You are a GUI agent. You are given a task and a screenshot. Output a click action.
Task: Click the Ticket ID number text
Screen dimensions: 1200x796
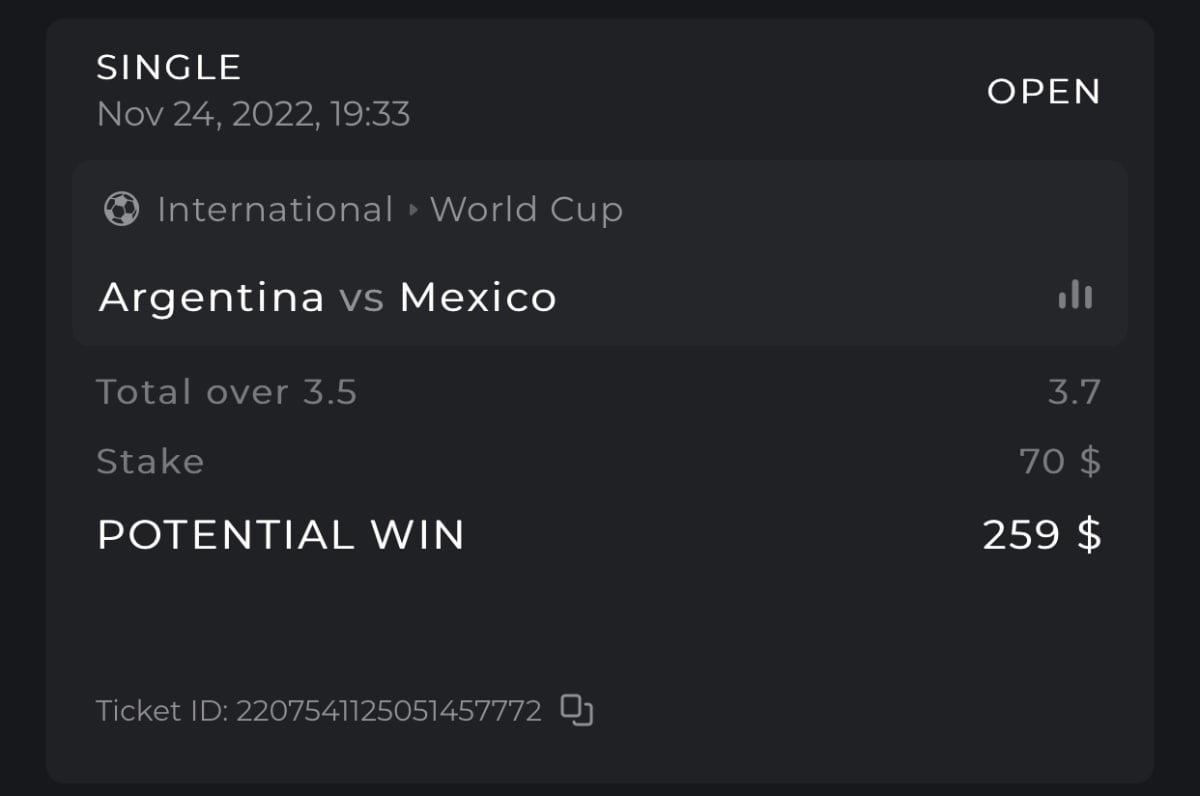point(319,711)
